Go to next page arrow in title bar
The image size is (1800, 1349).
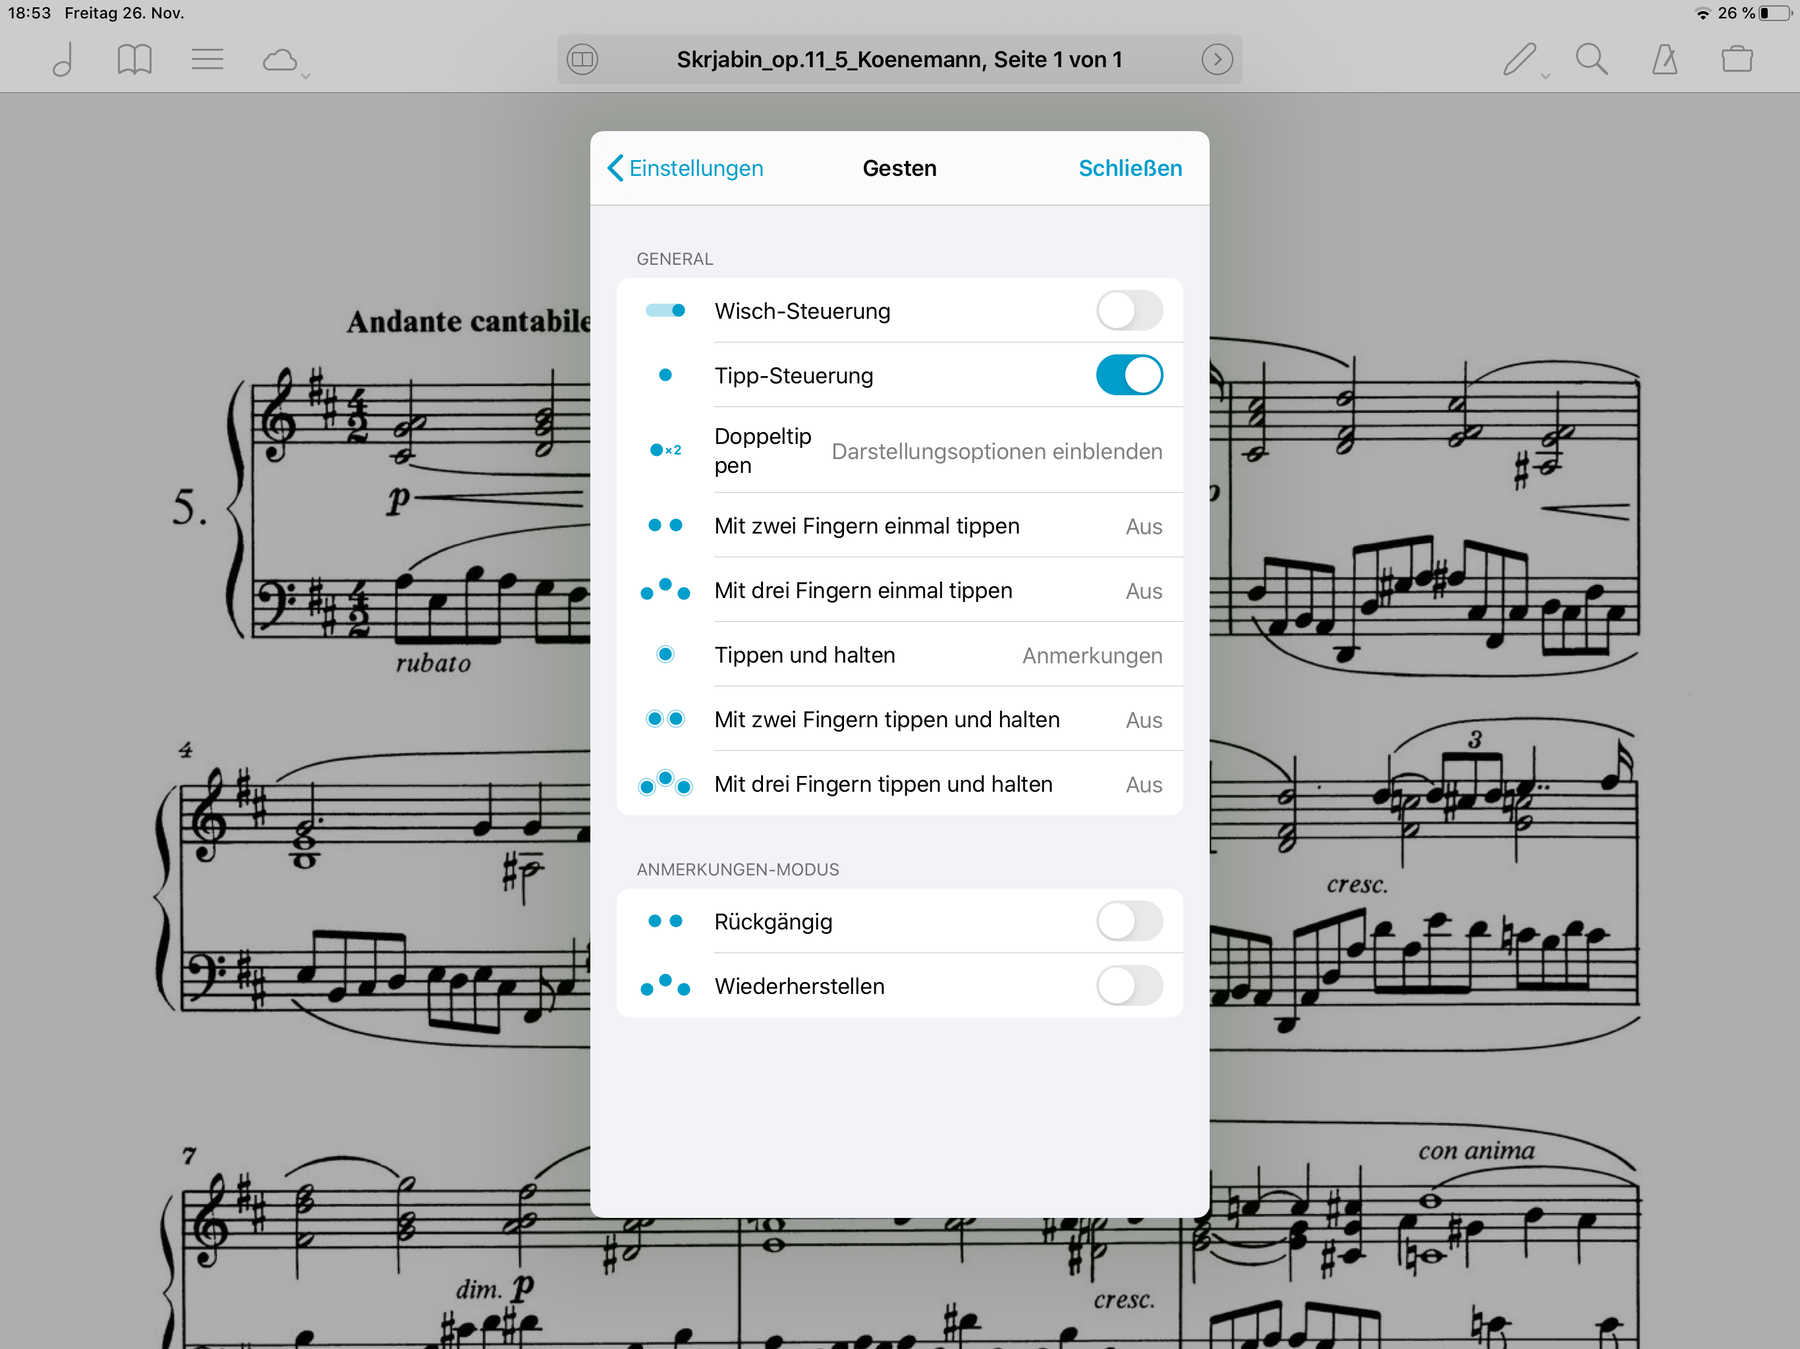1217,60
